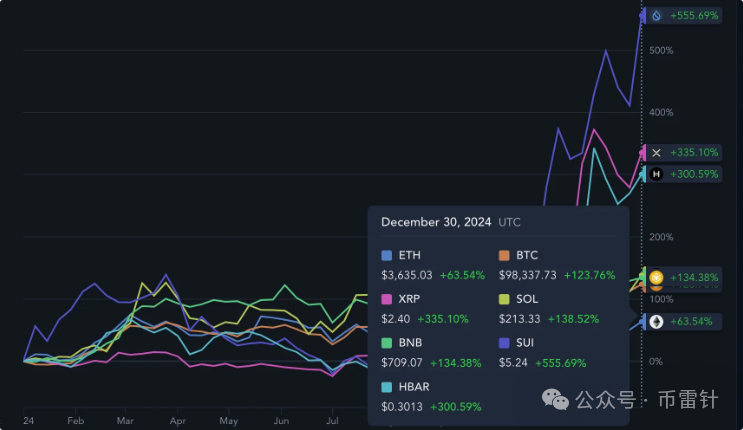The height and width of the screenshot is (430, 743).
Task: Click the HBAR teal swatch in the tooltip
Action: tap(387, 386)
